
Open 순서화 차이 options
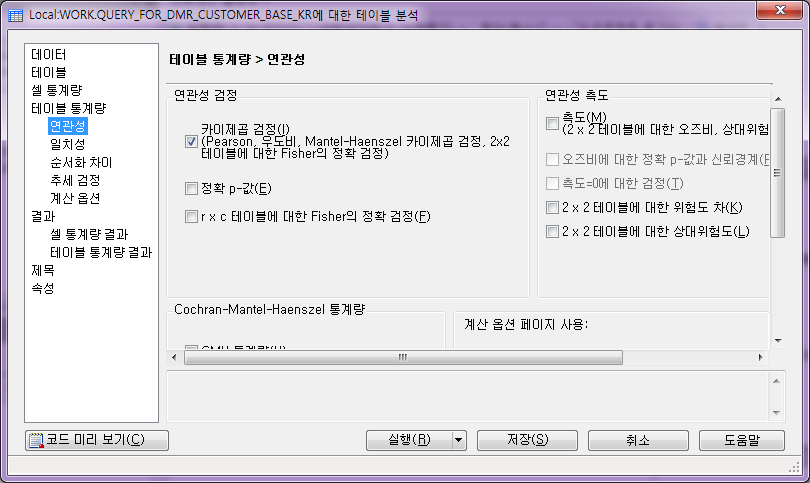(81, 162)
